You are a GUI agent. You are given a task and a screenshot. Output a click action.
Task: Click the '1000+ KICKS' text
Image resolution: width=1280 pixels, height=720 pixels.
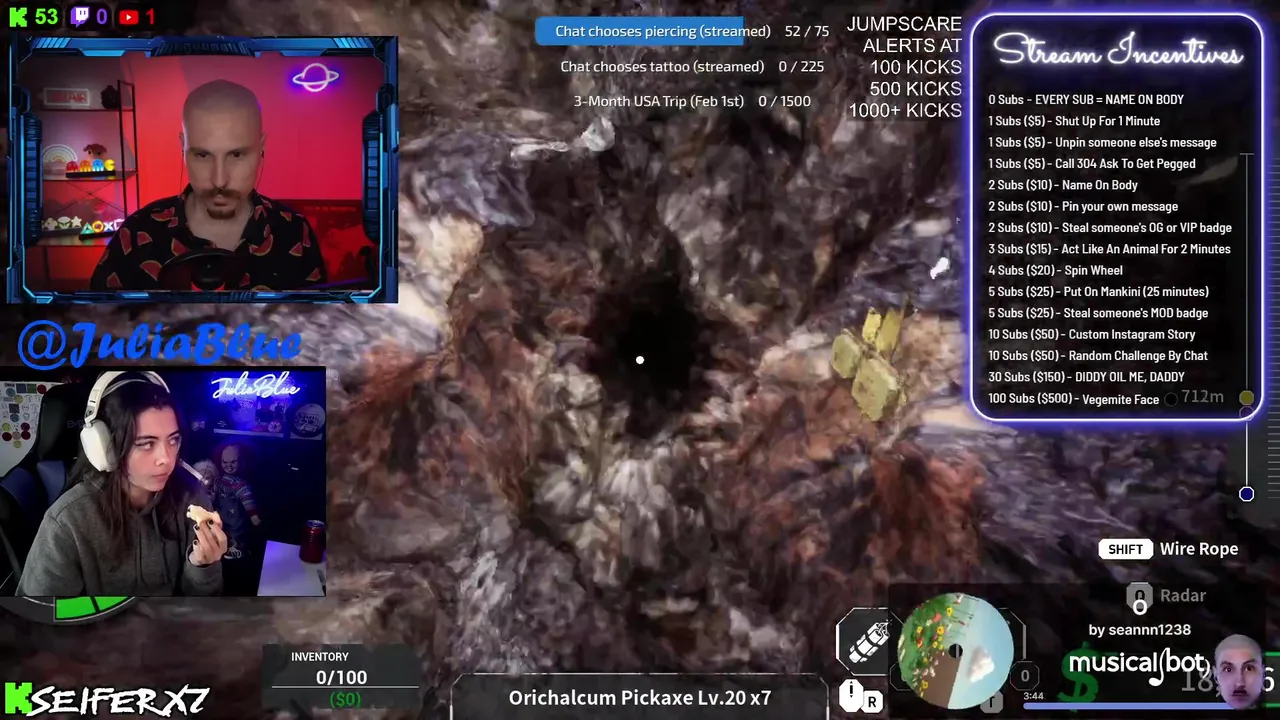(905, 111)
